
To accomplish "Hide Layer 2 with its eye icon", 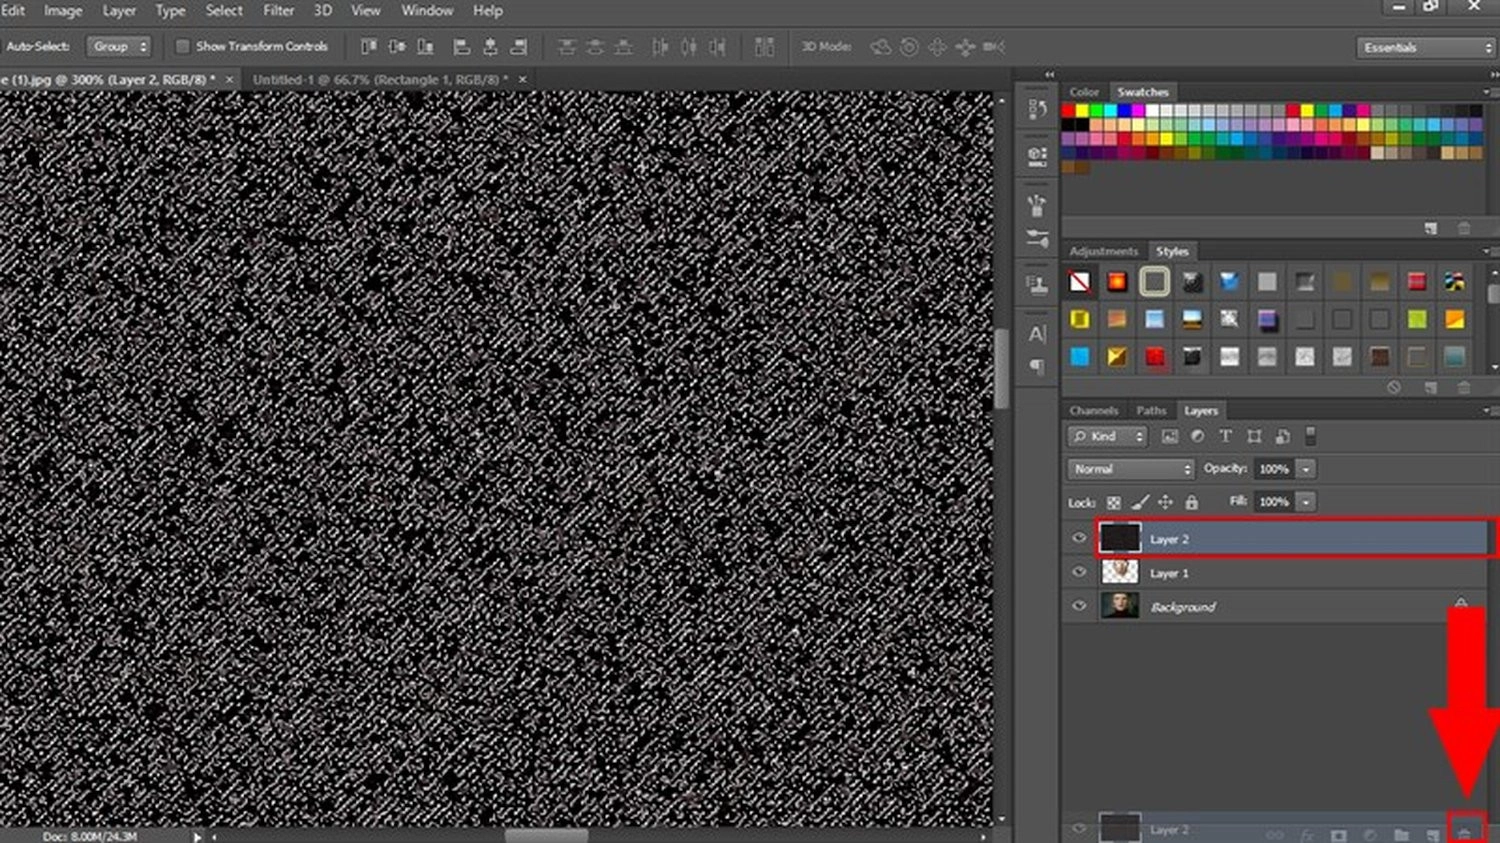I will (x=1079, y=538).
